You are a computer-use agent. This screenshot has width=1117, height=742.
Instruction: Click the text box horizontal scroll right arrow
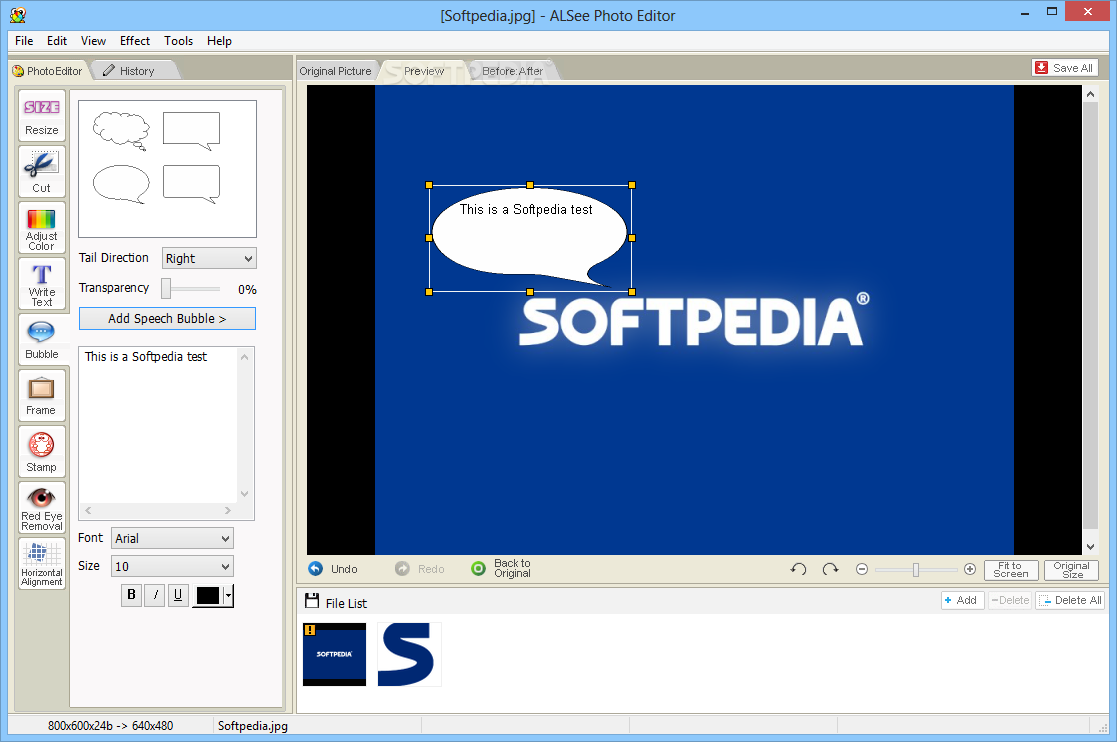pos(228,510)
